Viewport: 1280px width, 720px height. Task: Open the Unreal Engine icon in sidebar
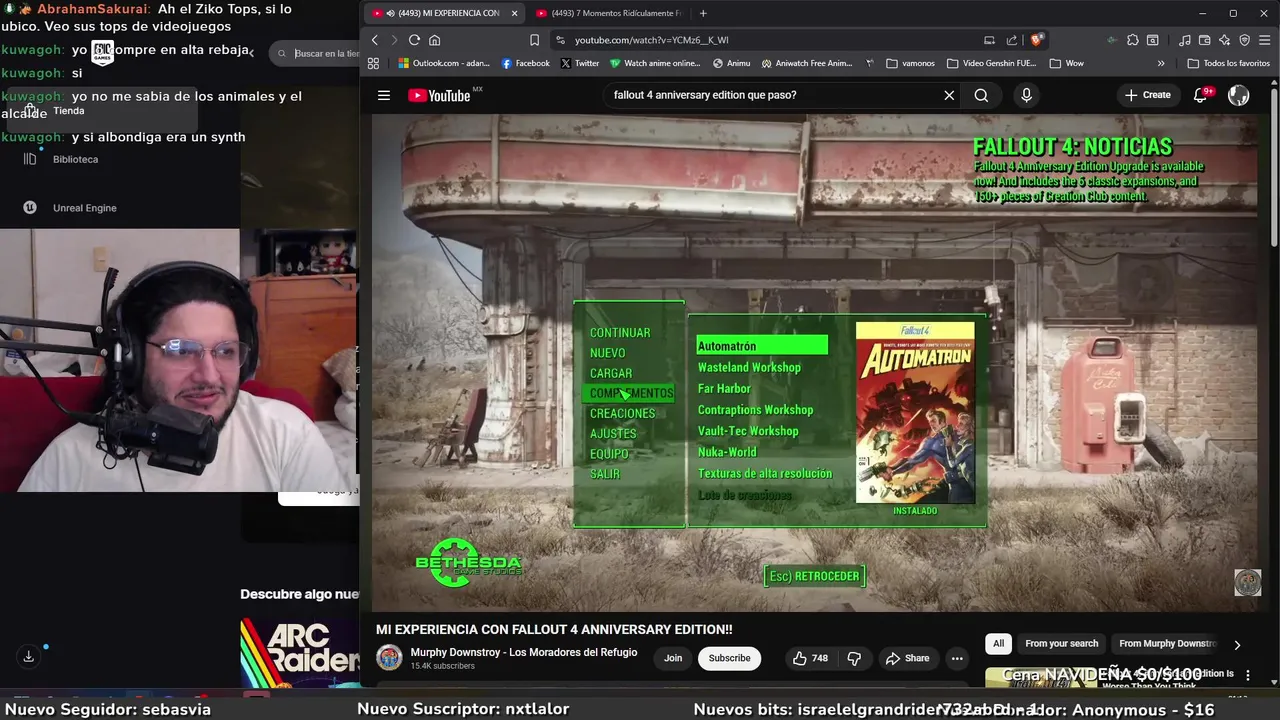coord(30,207)
